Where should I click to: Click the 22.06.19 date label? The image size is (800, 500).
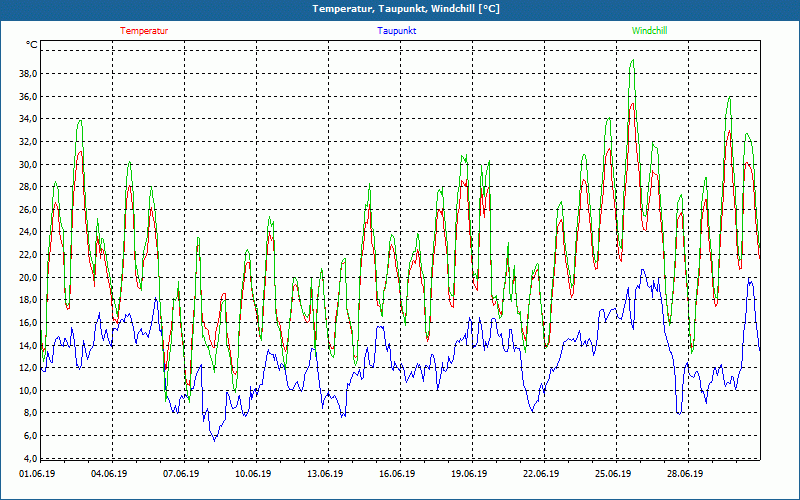(x=541, y=473)
